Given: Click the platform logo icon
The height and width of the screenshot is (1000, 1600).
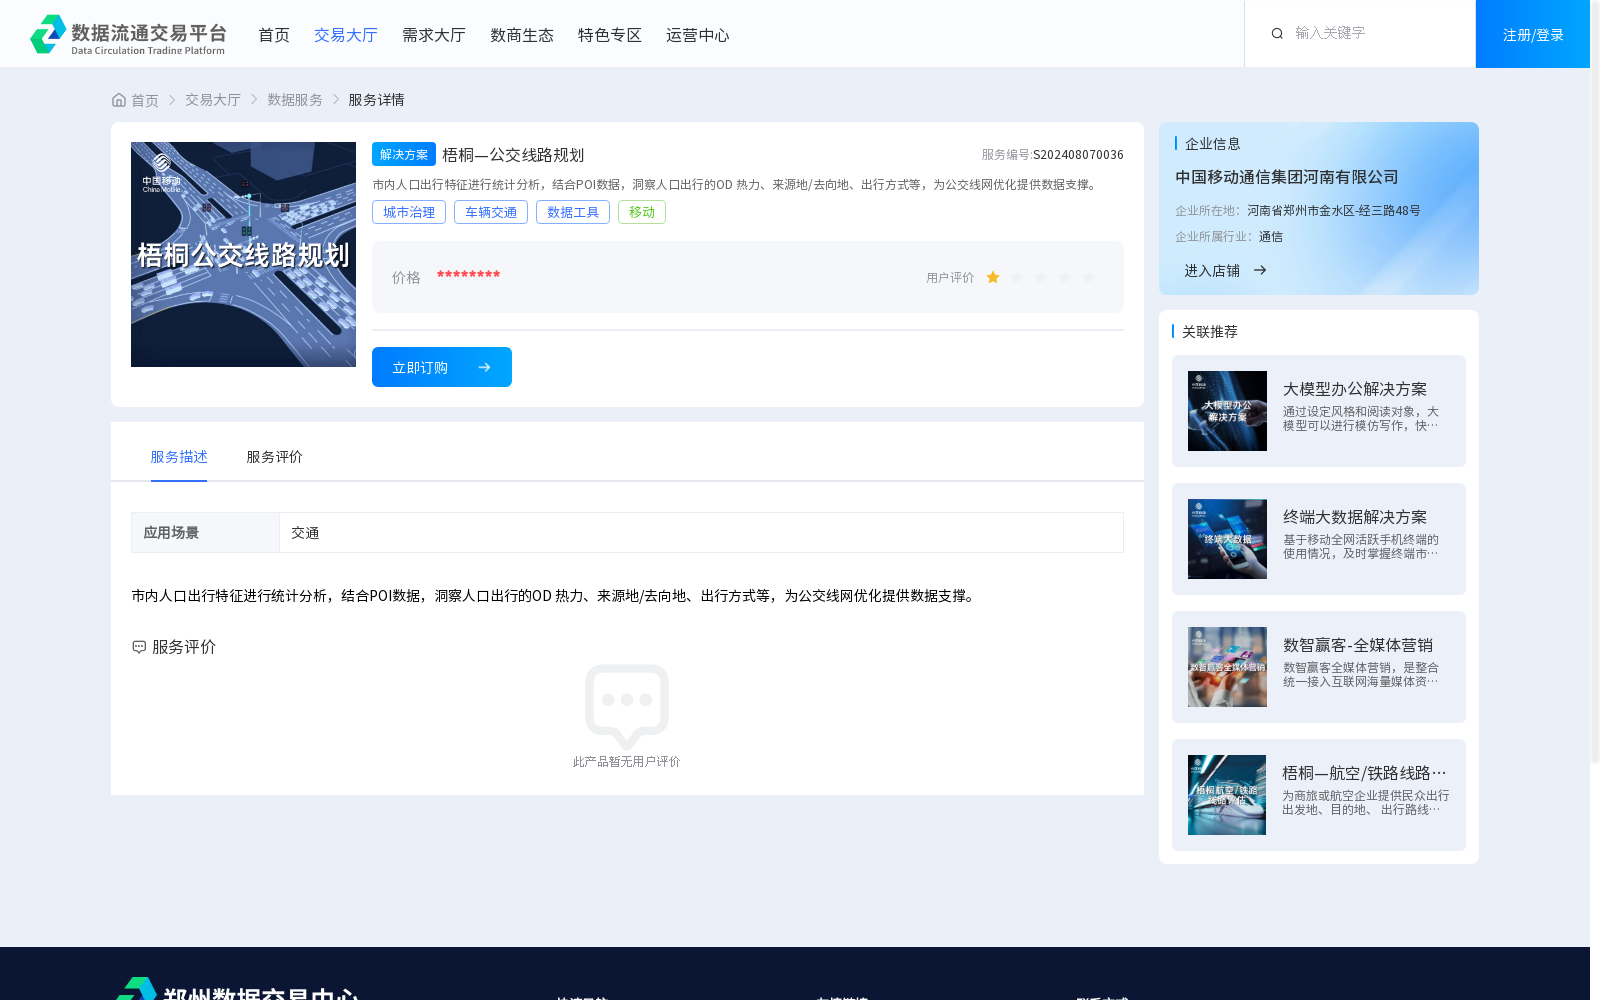Looking at the screenshot, I should pyautogui.click(x=48, y=34).
